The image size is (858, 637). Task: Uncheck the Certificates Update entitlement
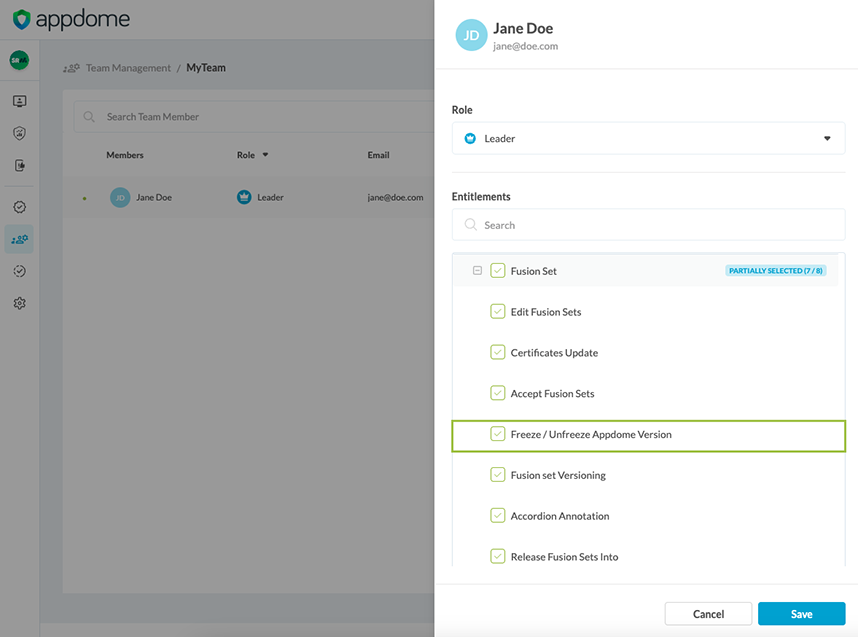pos(498,352)
